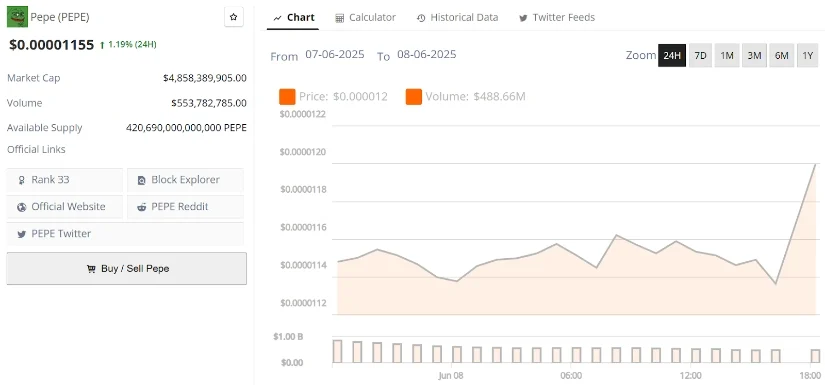Set chart zoom to 7D
The height and width of the screenshot is (385, 825).
700,55
